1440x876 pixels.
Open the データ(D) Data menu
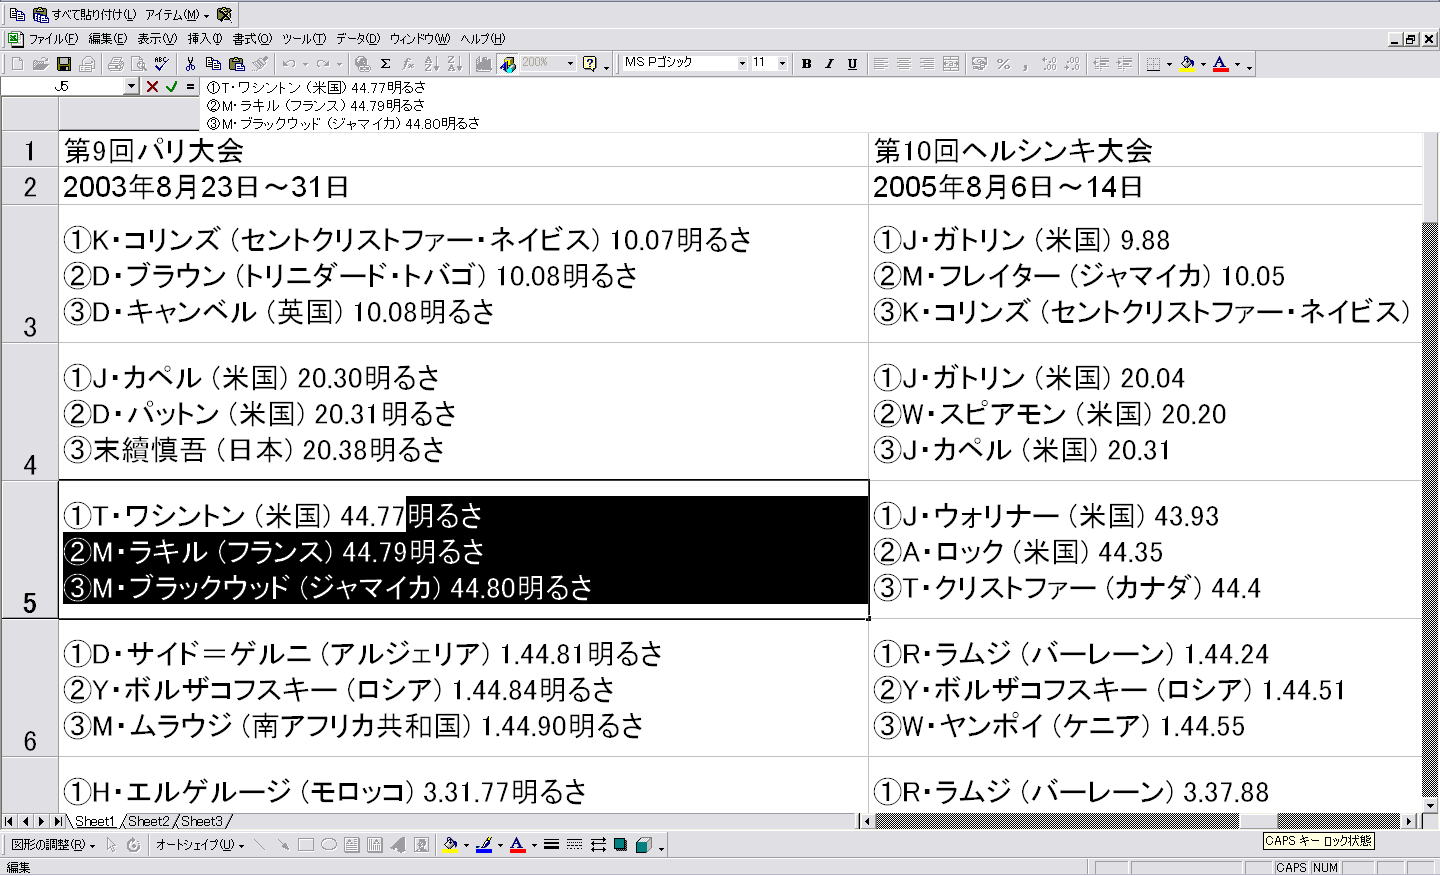(x=358, y=39)
